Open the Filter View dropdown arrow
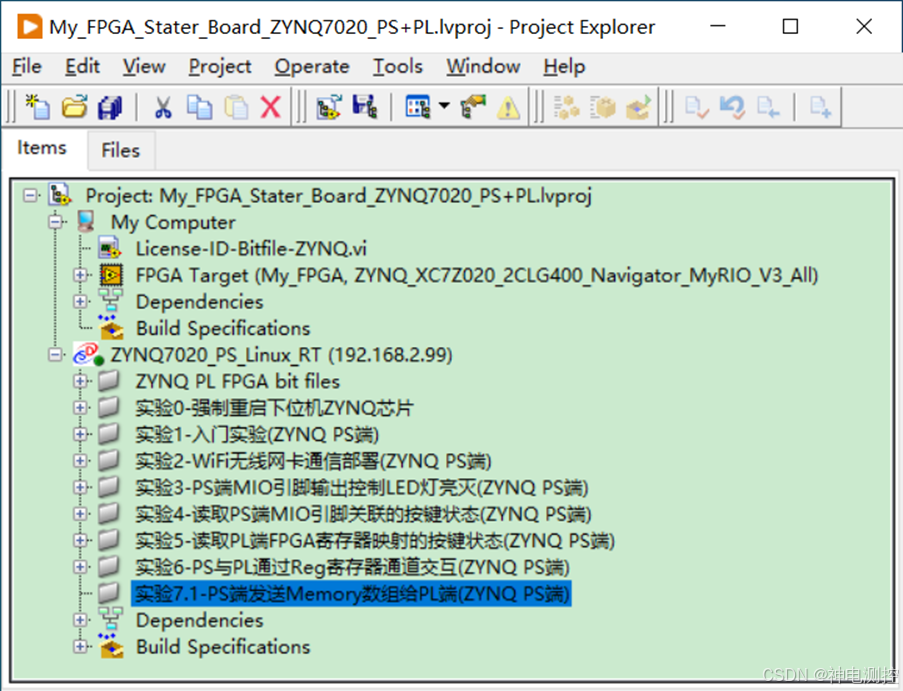The width and height of the screenshot is (903, 691). click(444, 105)
